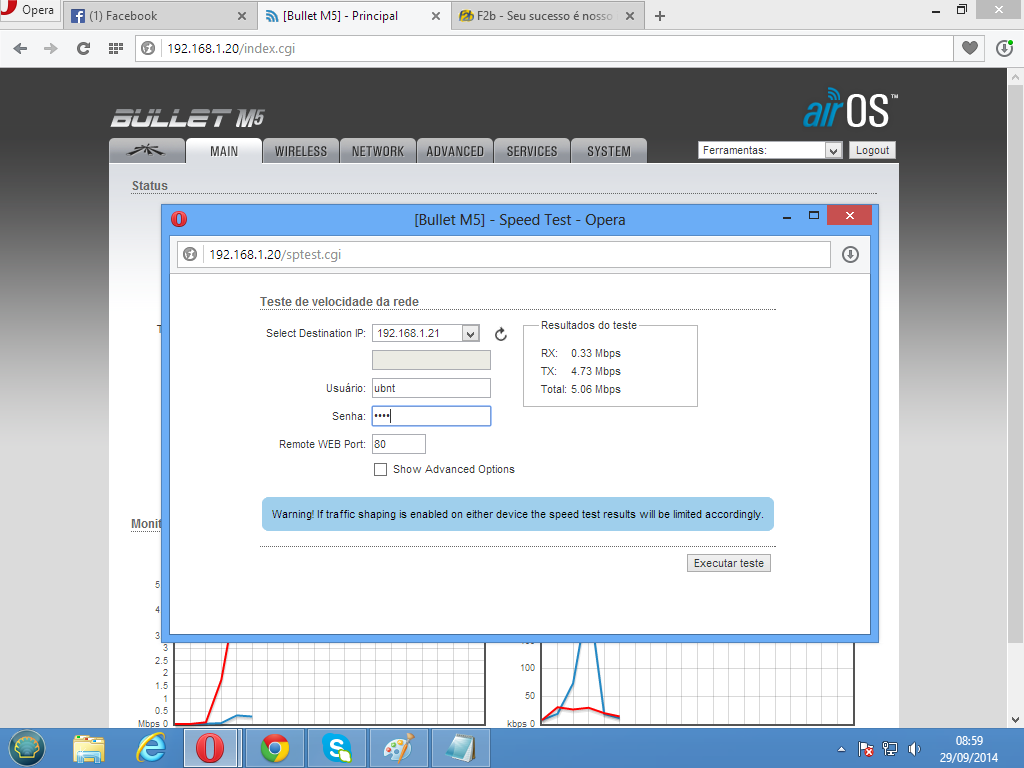Image resolution: width=1024 pixels, height=768 pixels.
Task: Open a new browser tab
Action: tap(660, 16)
